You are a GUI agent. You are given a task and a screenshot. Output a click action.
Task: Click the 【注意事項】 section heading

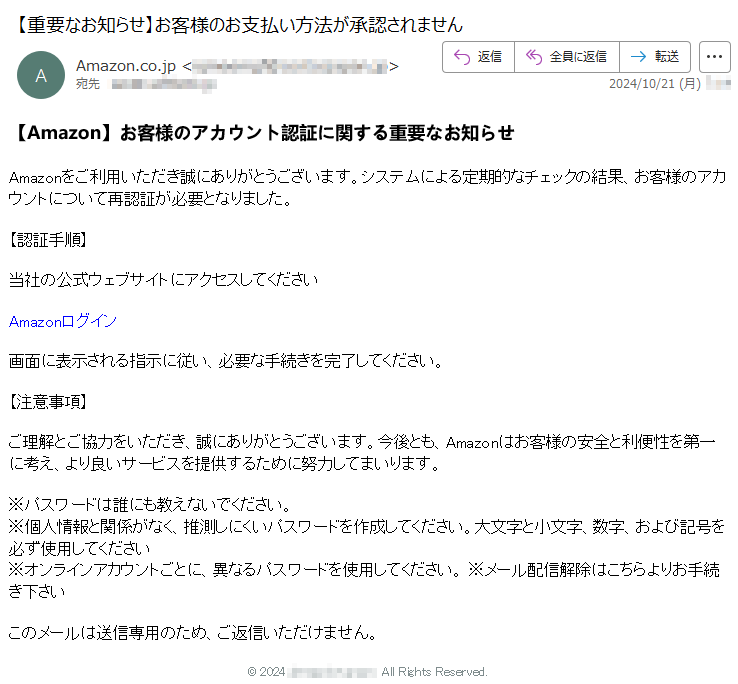(x=48, y=402)
